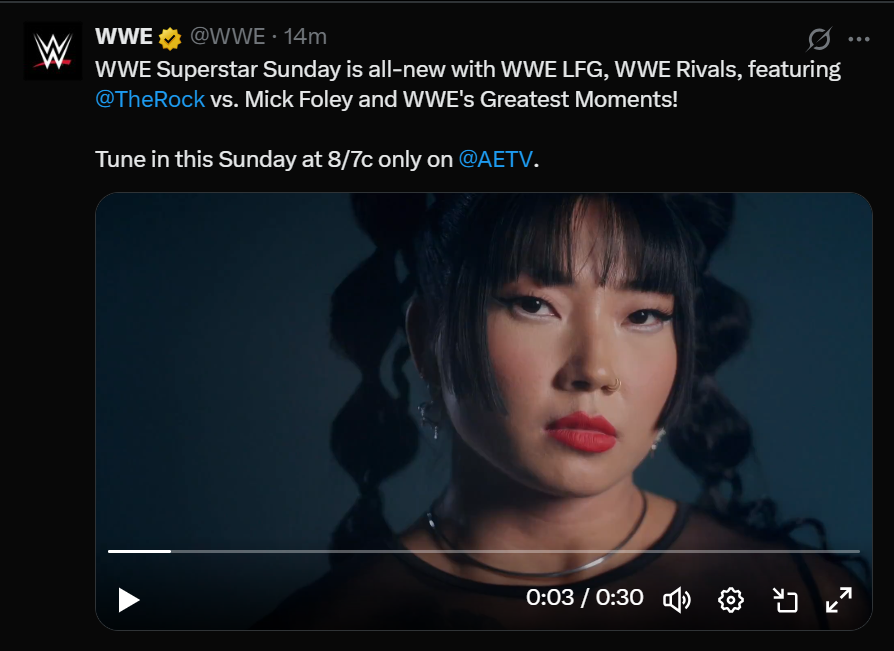This screenshot has height=651, width=894.
Task: Open video settings gear menu
Action: click(x=731, y=600)
